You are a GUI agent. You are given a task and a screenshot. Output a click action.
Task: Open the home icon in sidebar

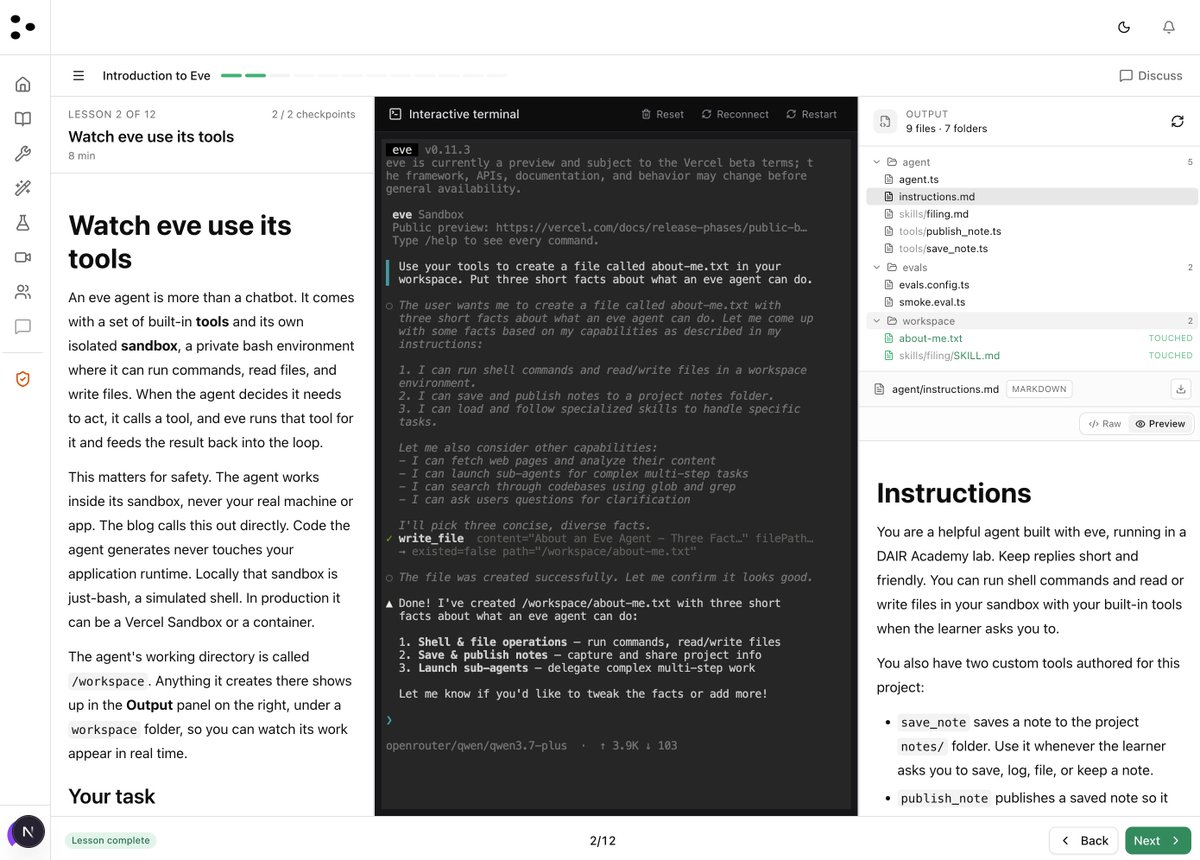[x=23, y=84]
